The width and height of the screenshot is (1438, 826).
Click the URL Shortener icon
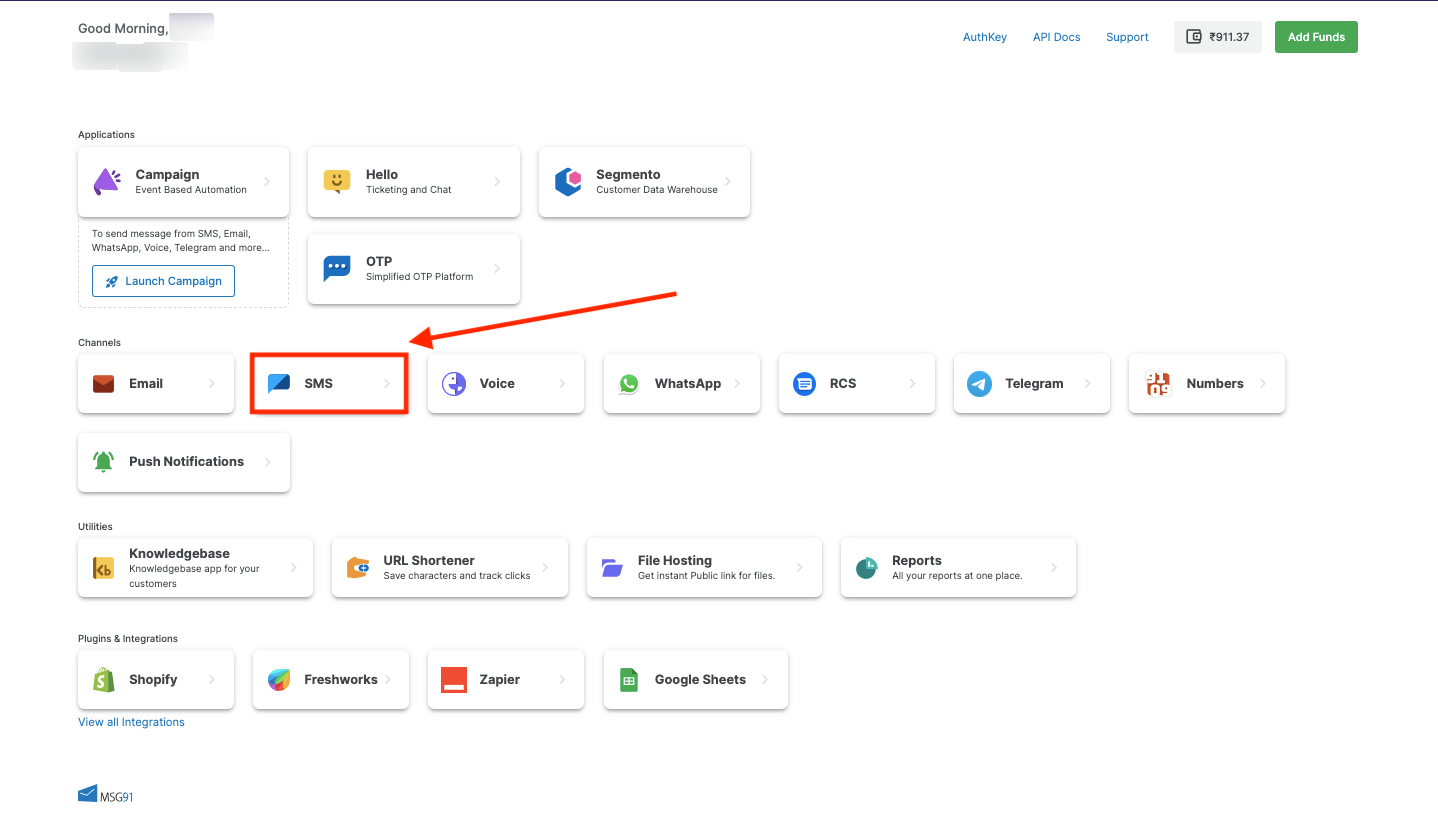click(358, 568)
